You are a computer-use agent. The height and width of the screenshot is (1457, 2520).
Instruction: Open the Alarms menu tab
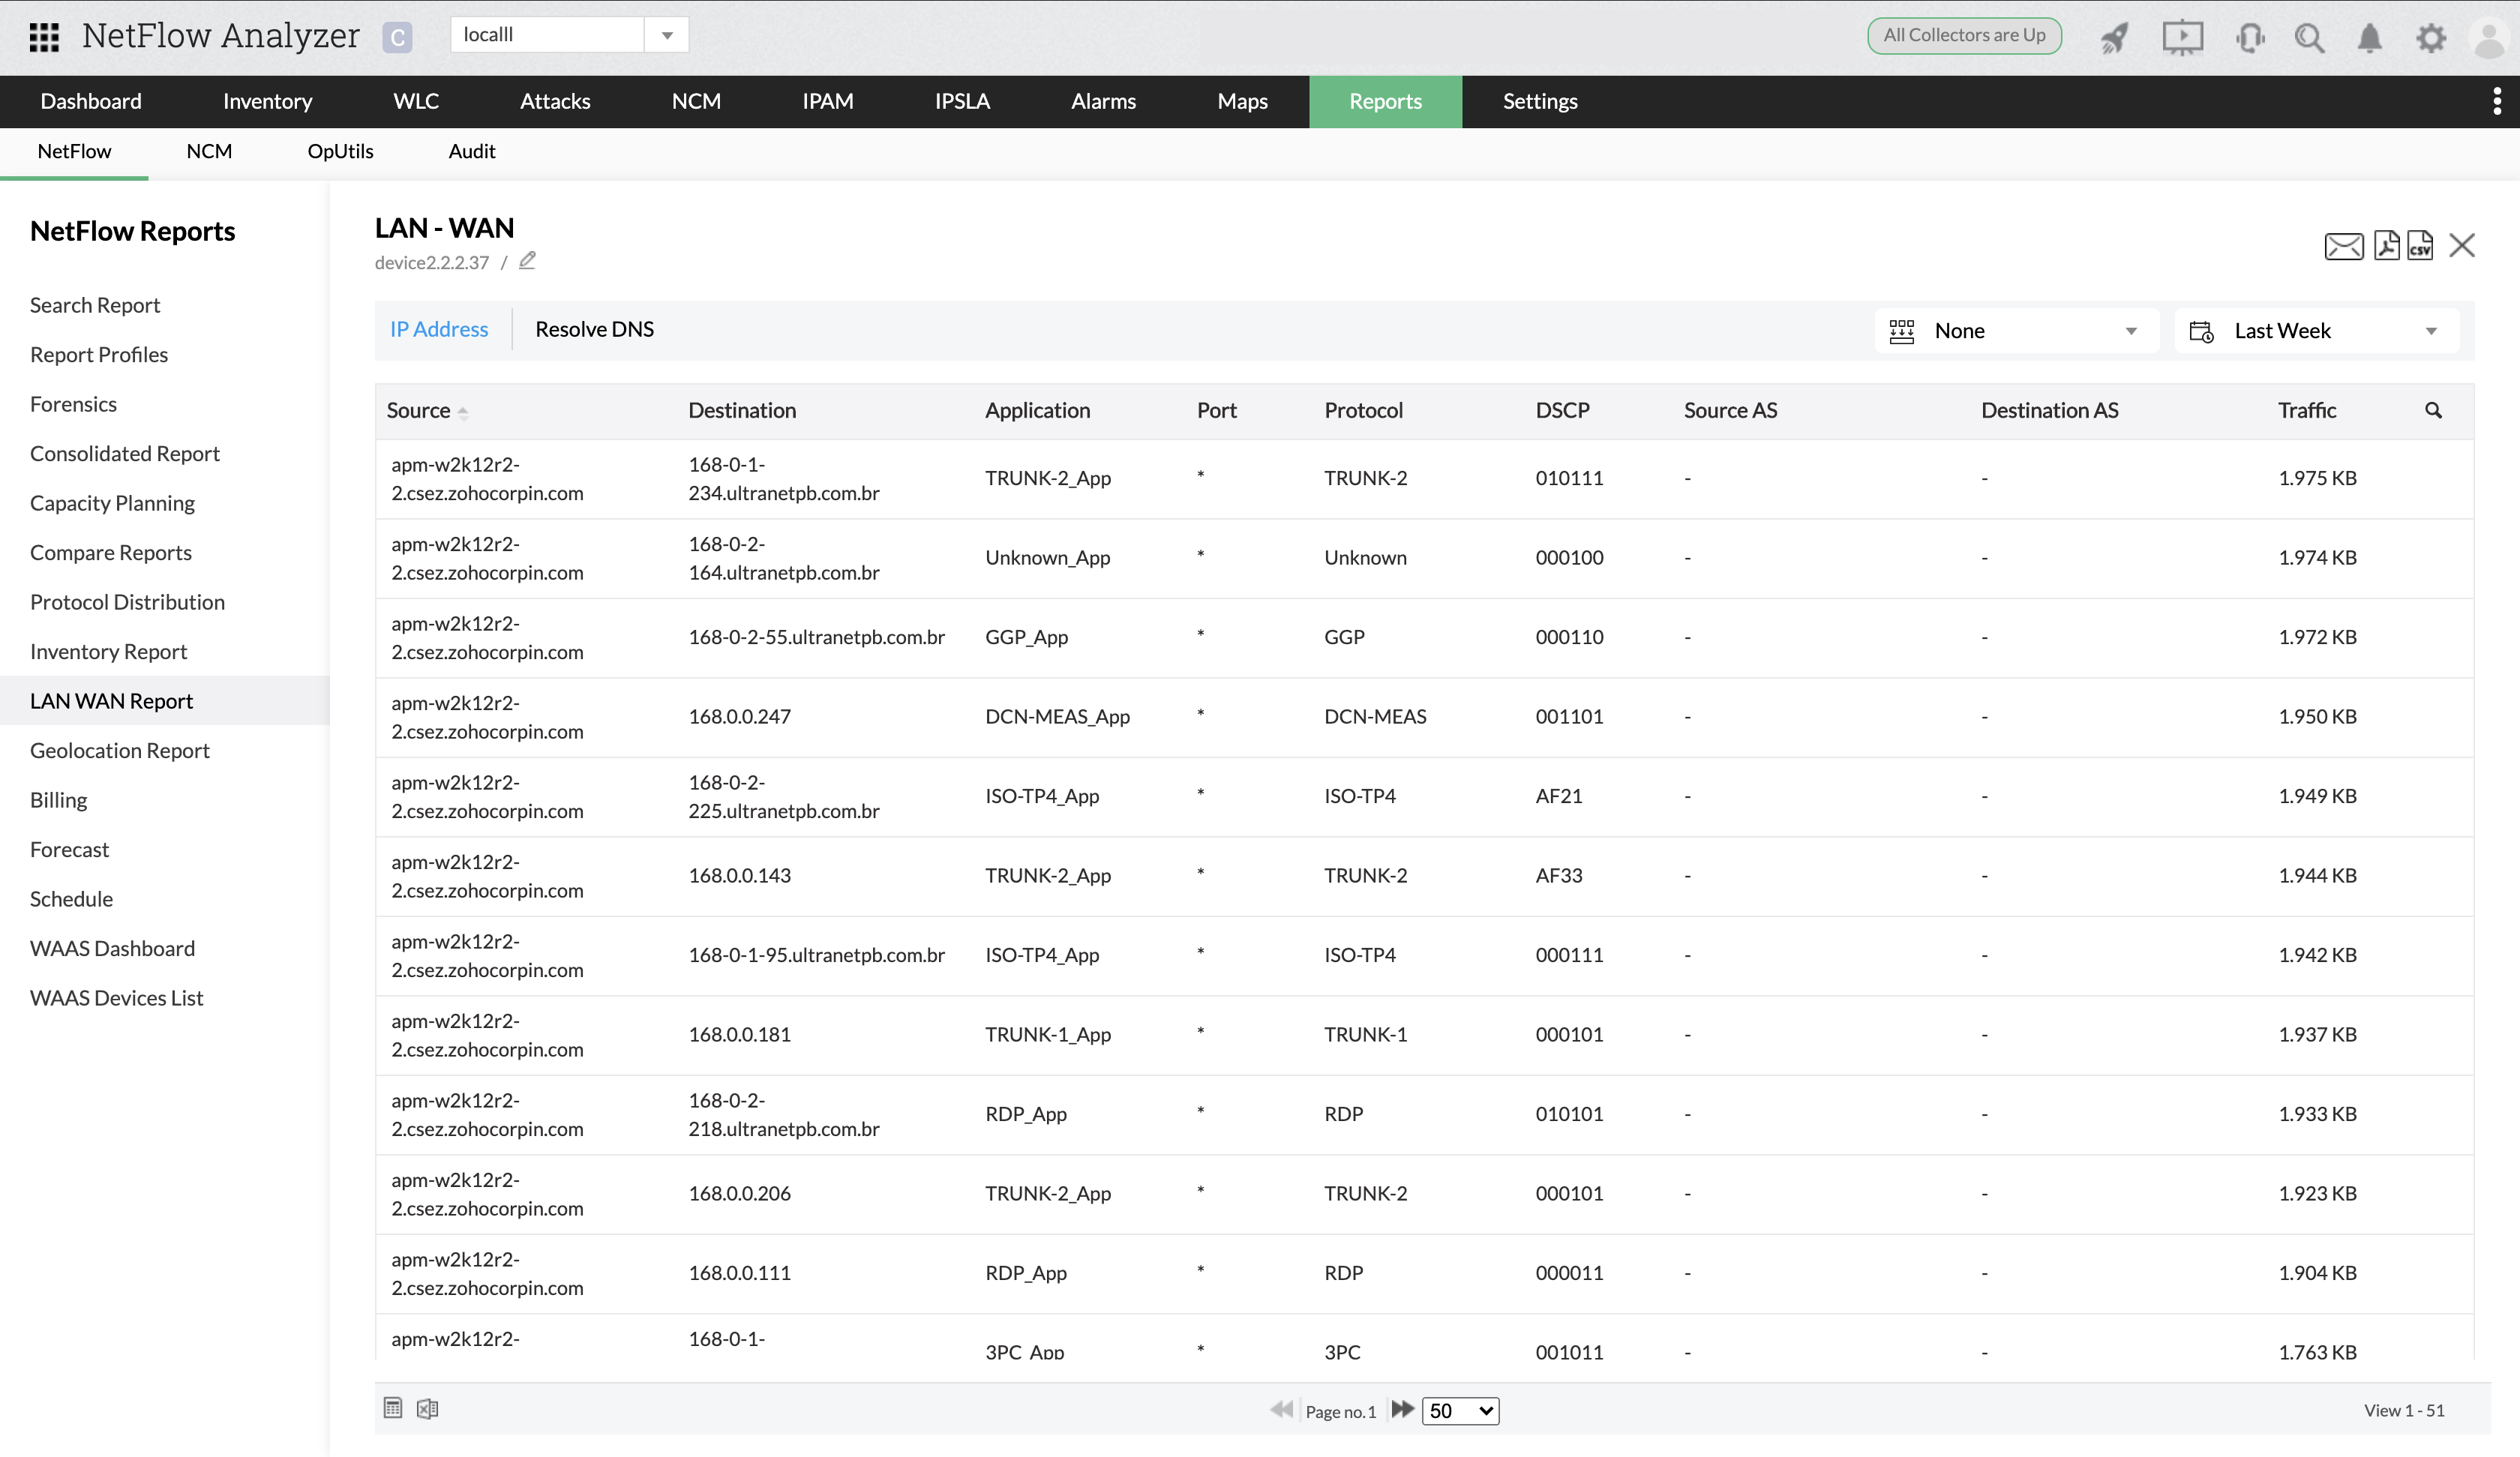pos(1103,101)
